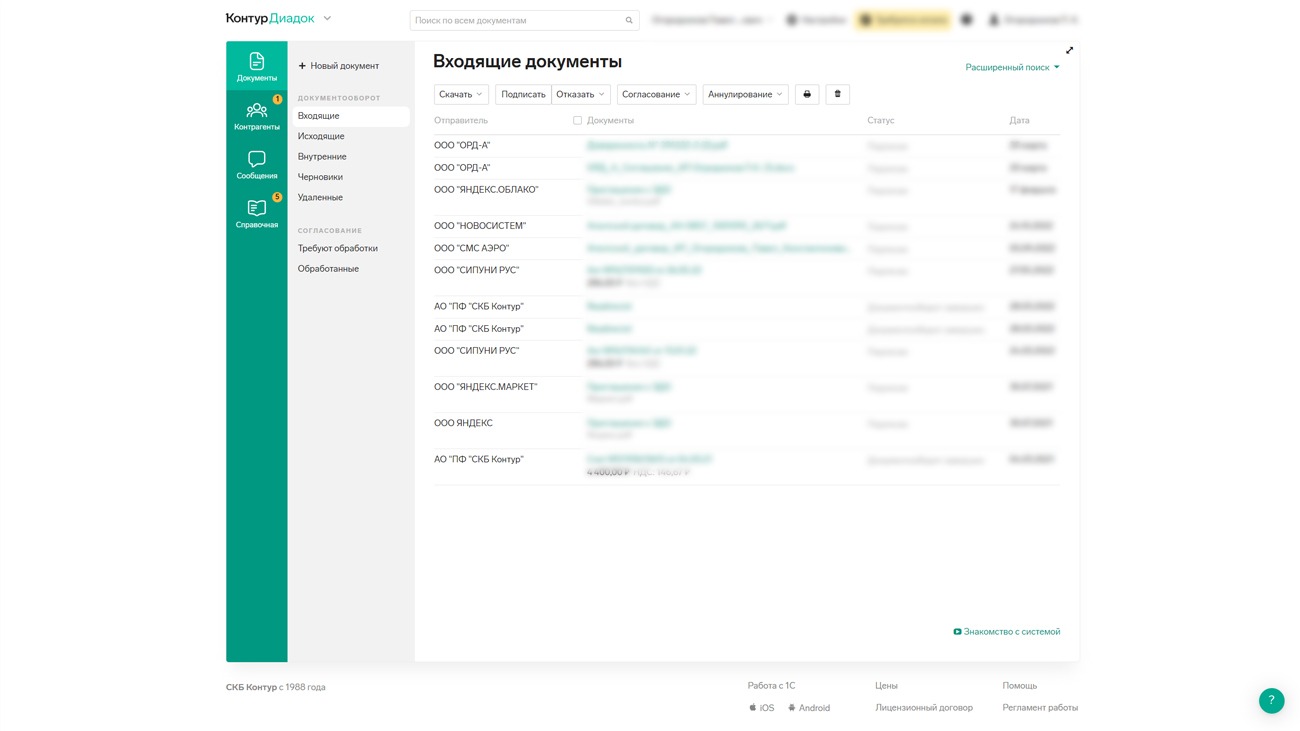Open the Справочная sidebar section
Image resolution: width=1300 pixels, height=731 pixels.
256,213
